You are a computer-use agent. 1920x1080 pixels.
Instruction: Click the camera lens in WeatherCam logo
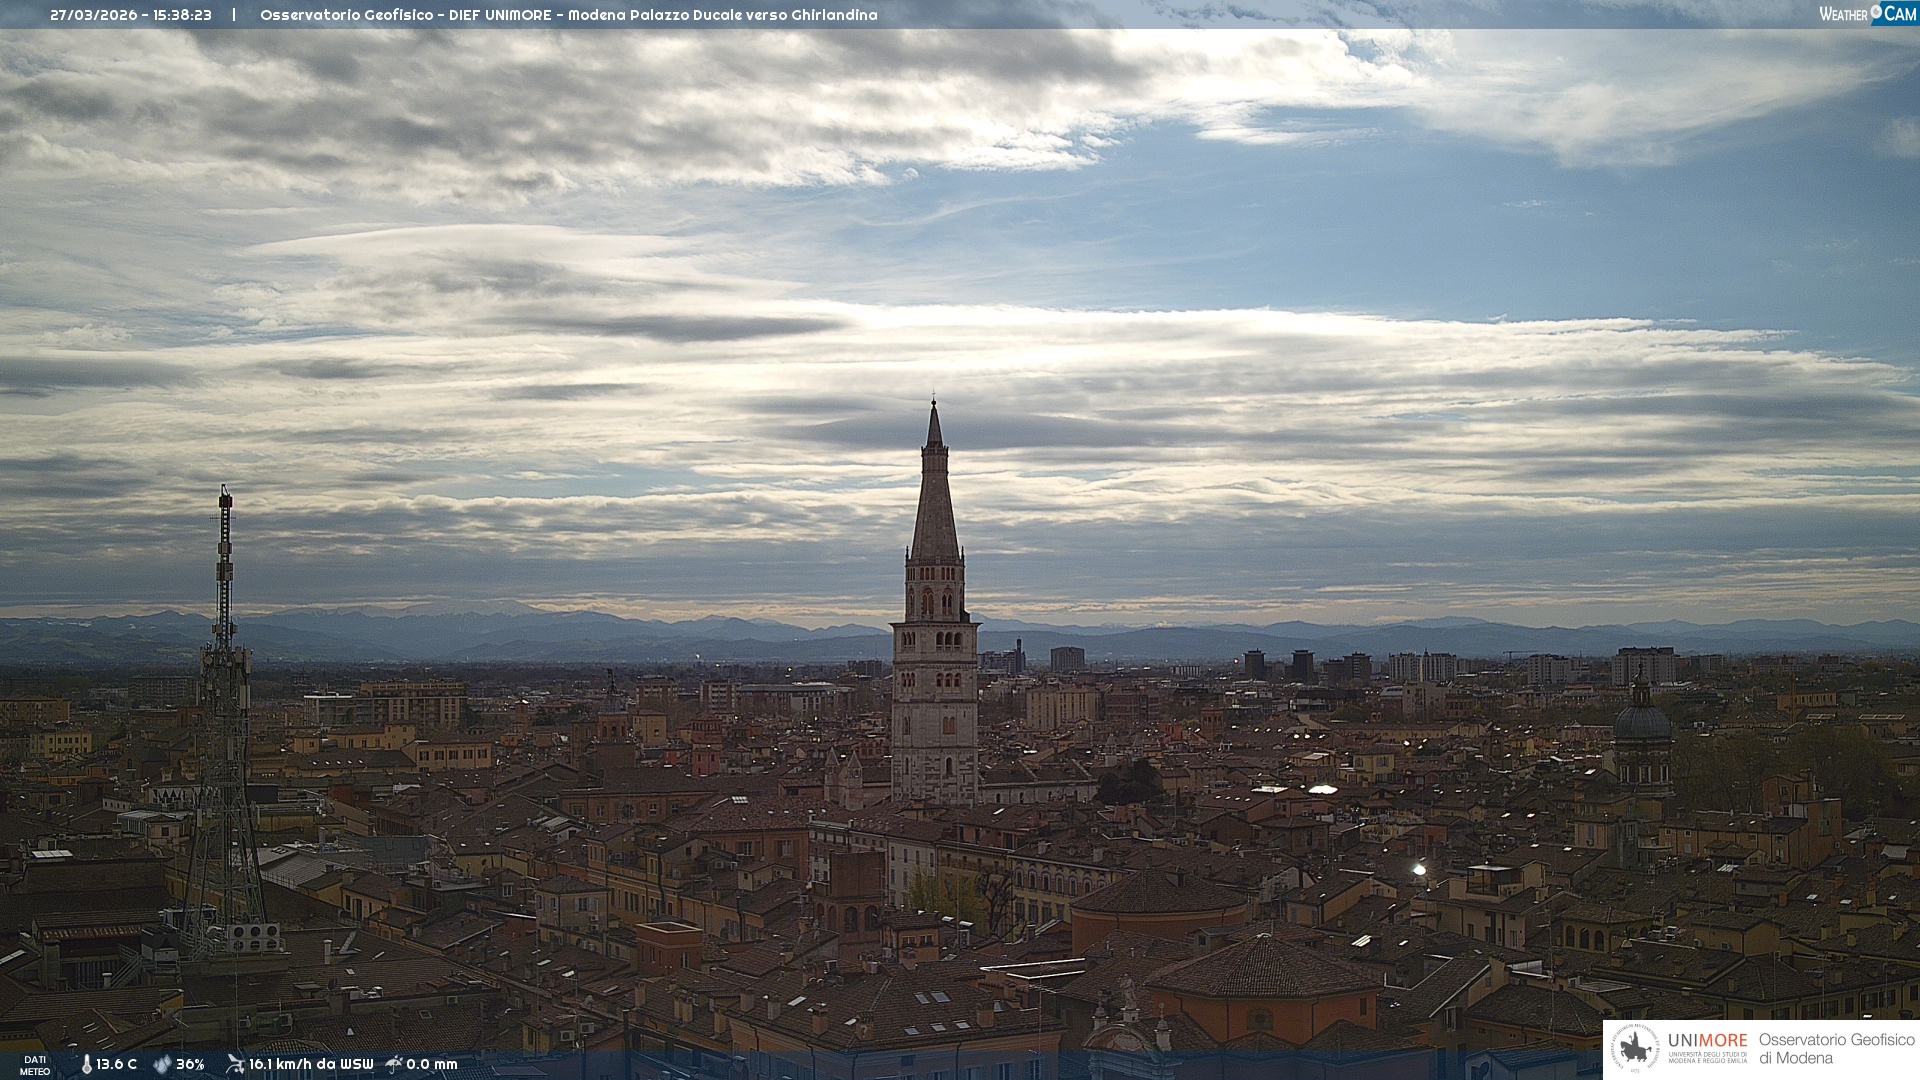[x=1876, y=12]
